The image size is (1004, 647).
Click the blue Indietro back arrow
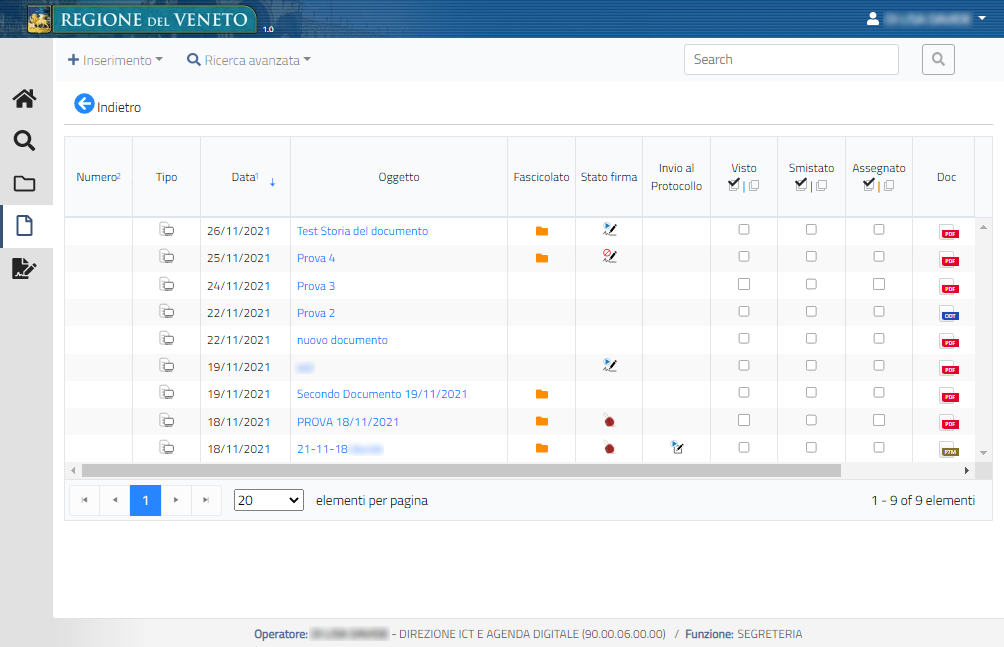[x=84, y=104]
